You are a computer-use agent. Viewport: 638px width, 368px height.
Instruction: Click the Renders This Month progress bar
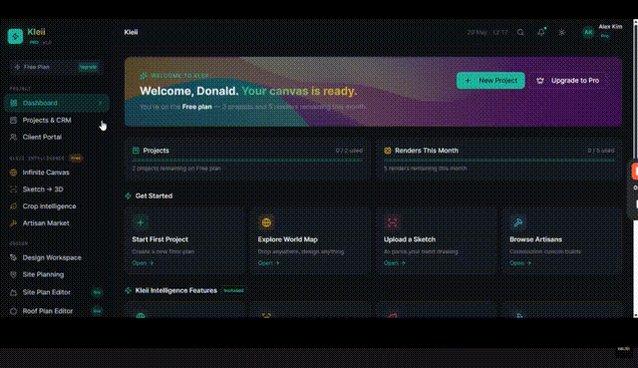tap(499, 160)
